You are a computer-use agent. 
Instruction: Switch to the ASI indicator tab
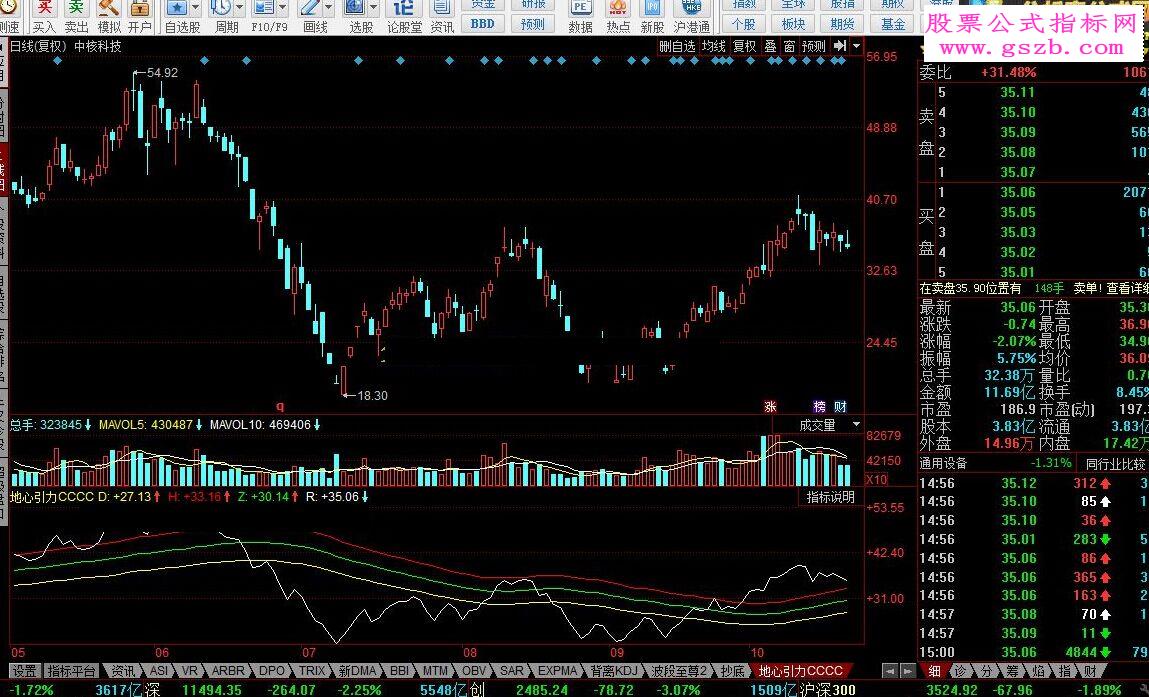pyautogui.click(x=159, y=671)
